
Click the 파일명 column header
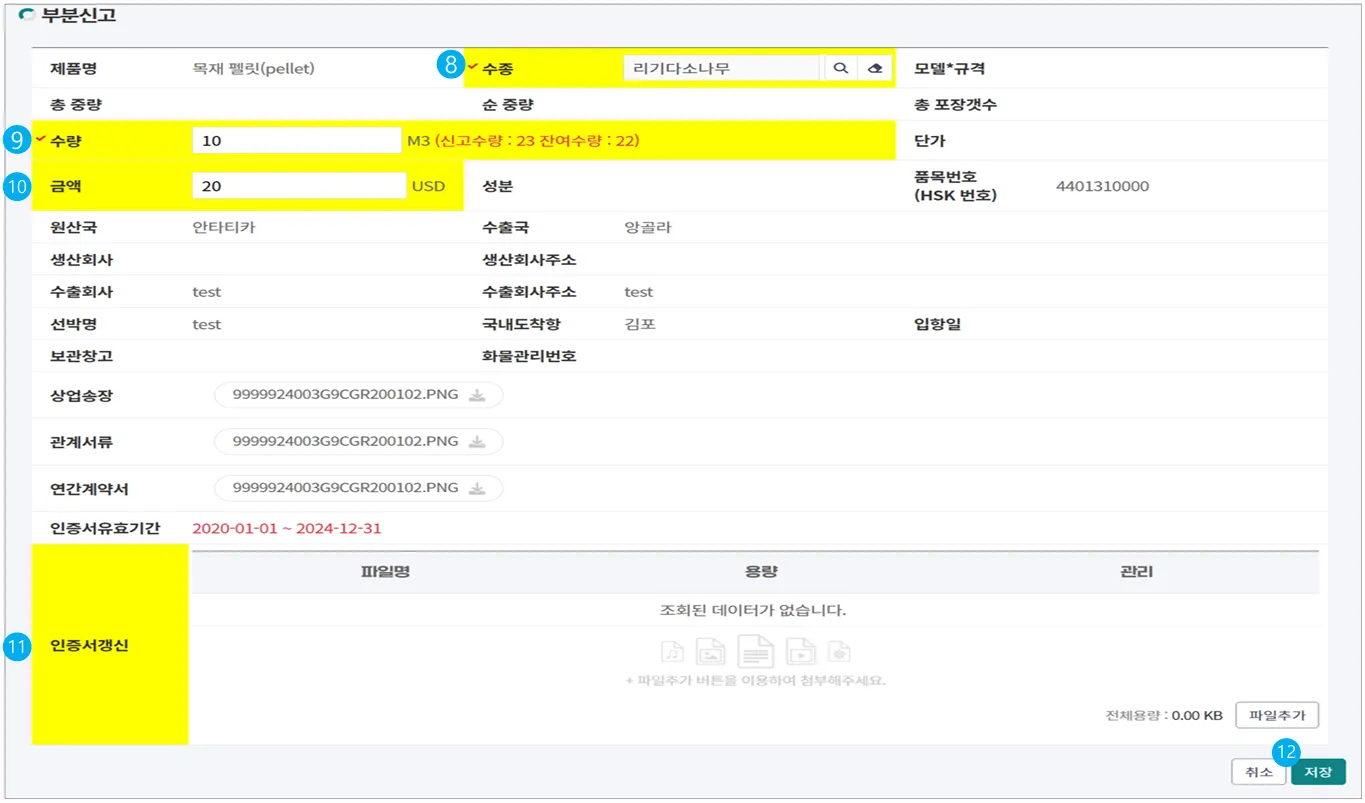[x=386, y=572]
